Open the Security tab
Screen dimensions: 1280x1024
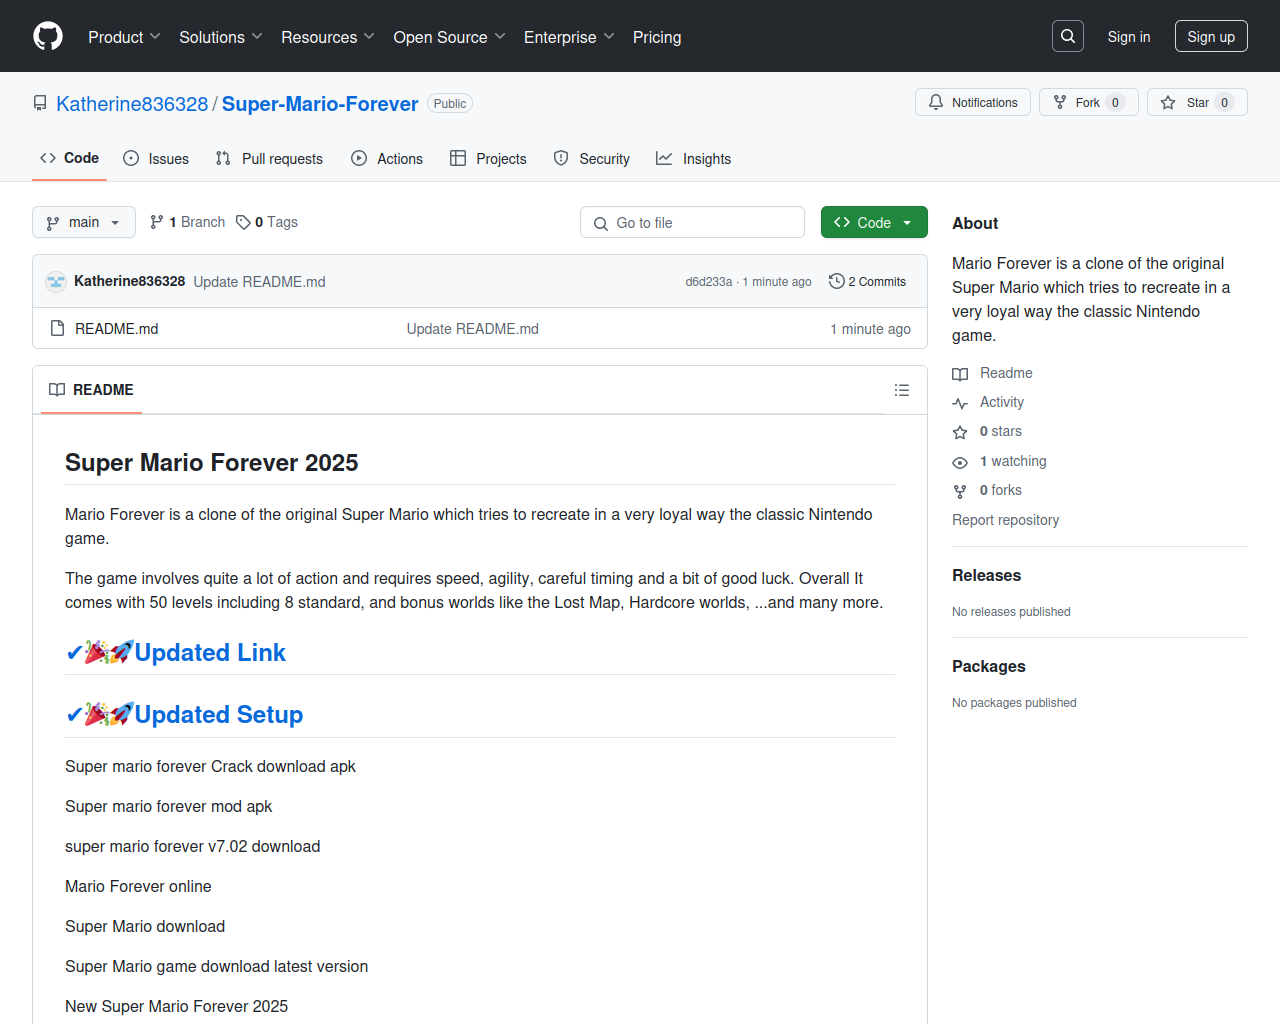pyautogui.click(x=592, y=159)
